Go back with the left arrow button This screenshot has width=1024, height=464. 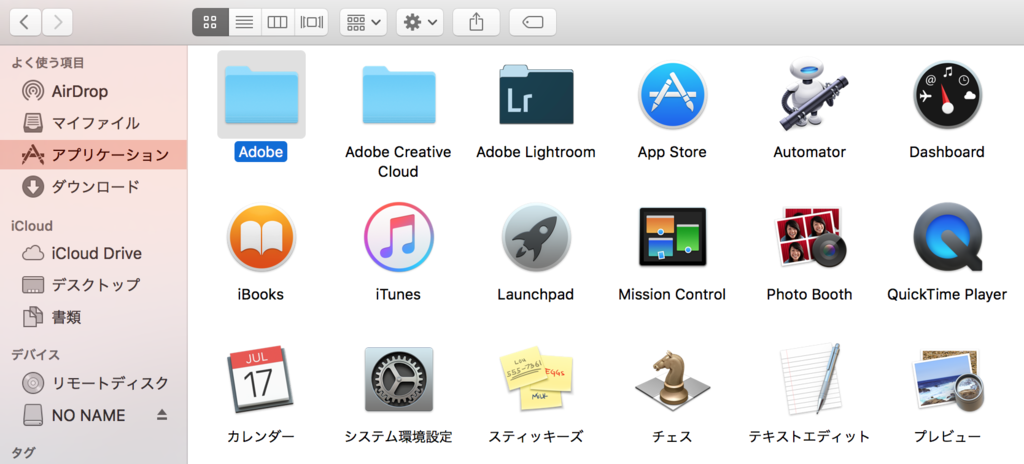click(x=25, y=23)
